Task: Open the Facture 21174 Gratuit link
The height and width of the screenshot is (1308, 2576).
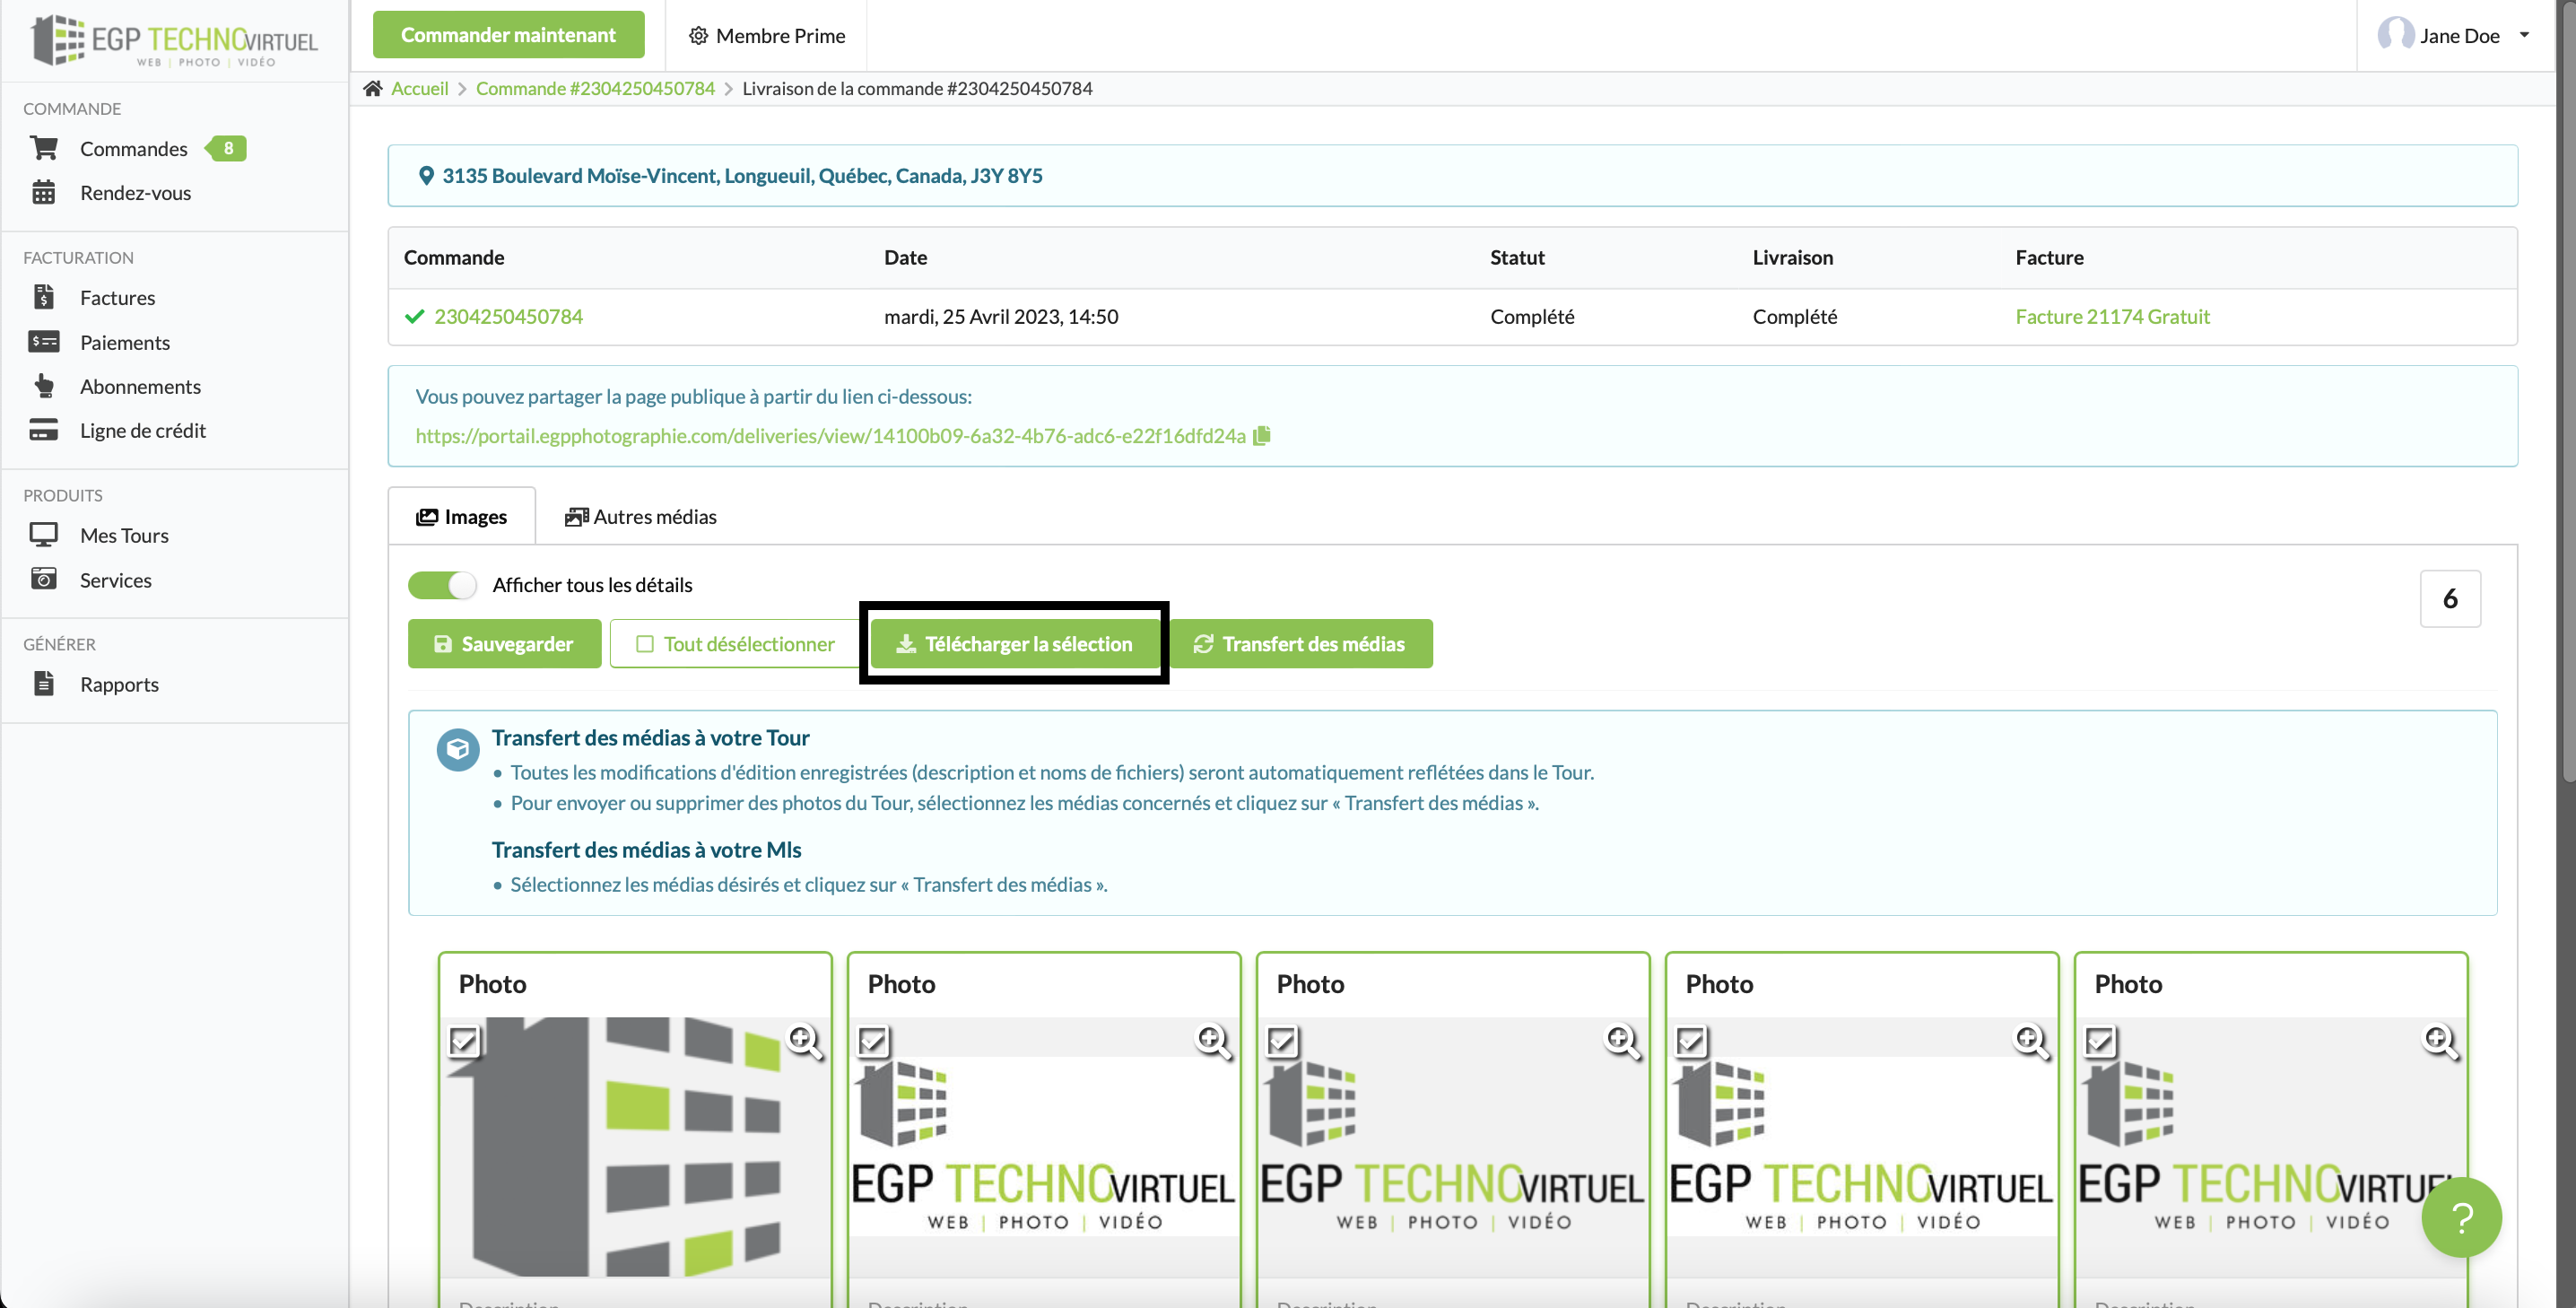Action: tap(2112, 317)
